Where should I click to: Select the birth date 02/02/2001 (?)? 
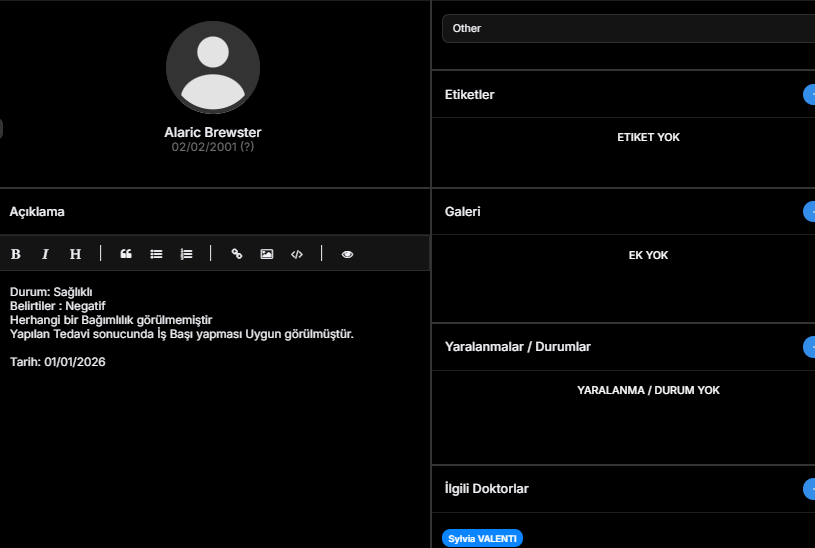213,147
